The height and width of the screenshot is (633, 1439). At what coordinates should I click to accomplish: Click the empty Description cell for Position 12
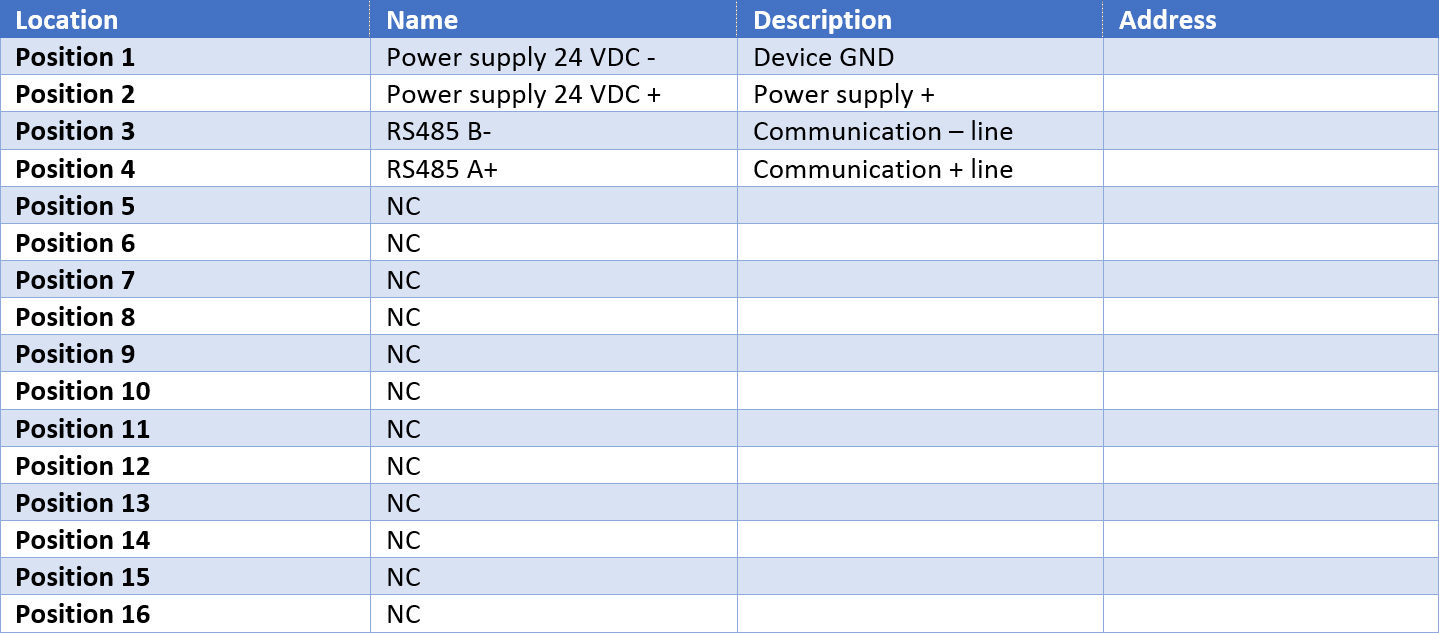click(920, 466)
